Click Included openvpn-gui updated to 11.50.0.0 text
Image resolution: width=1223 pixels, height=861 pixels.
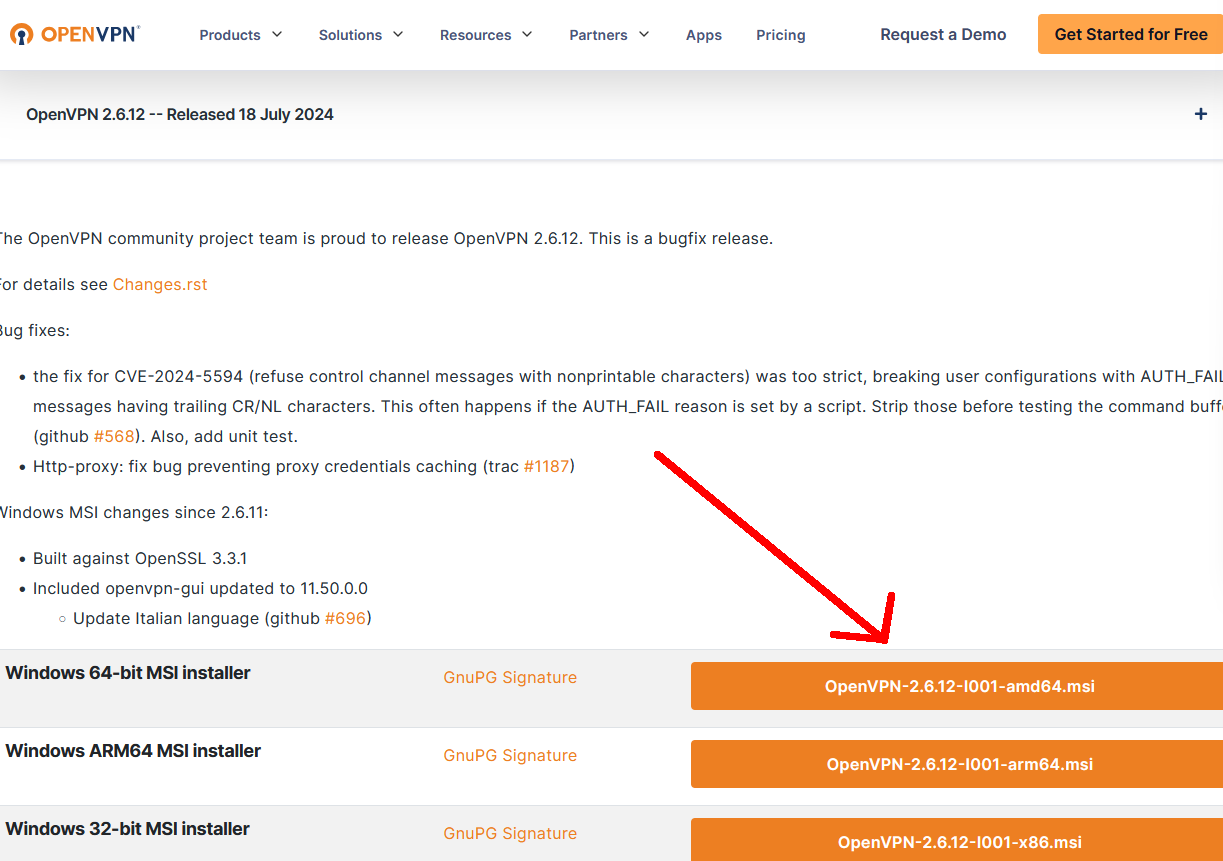tap(200, 588)
